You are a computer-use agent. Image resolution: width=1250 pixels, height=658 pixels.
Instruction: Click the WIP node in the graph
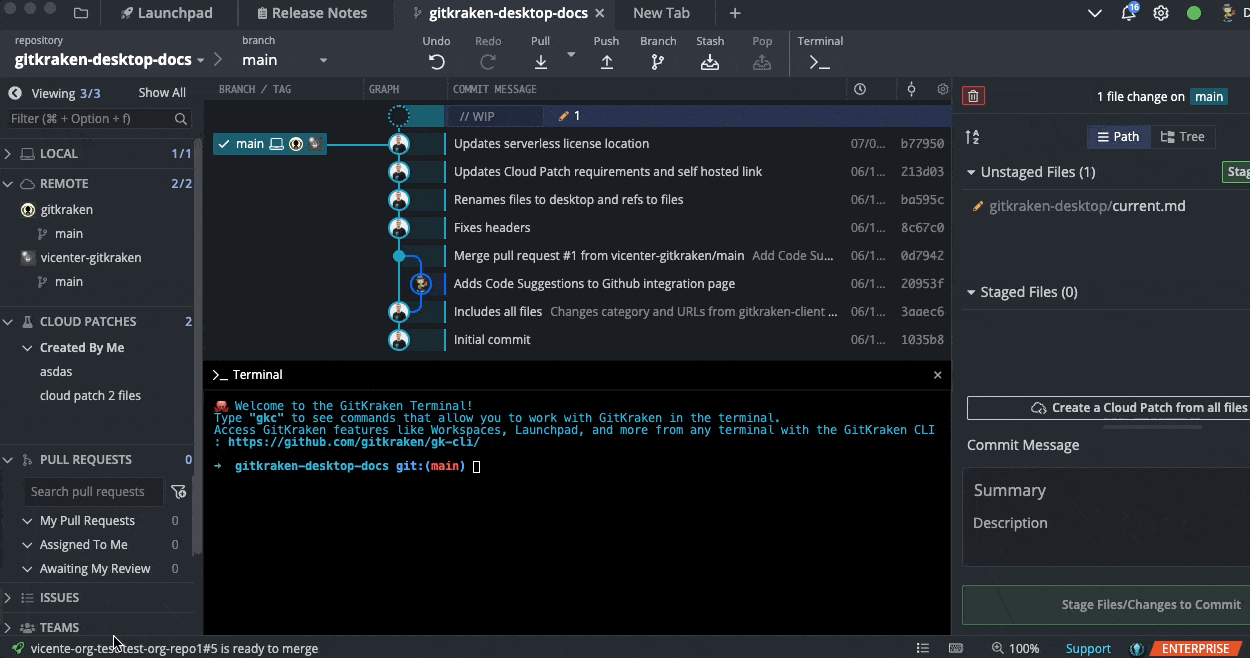click(x=399, y=116)
